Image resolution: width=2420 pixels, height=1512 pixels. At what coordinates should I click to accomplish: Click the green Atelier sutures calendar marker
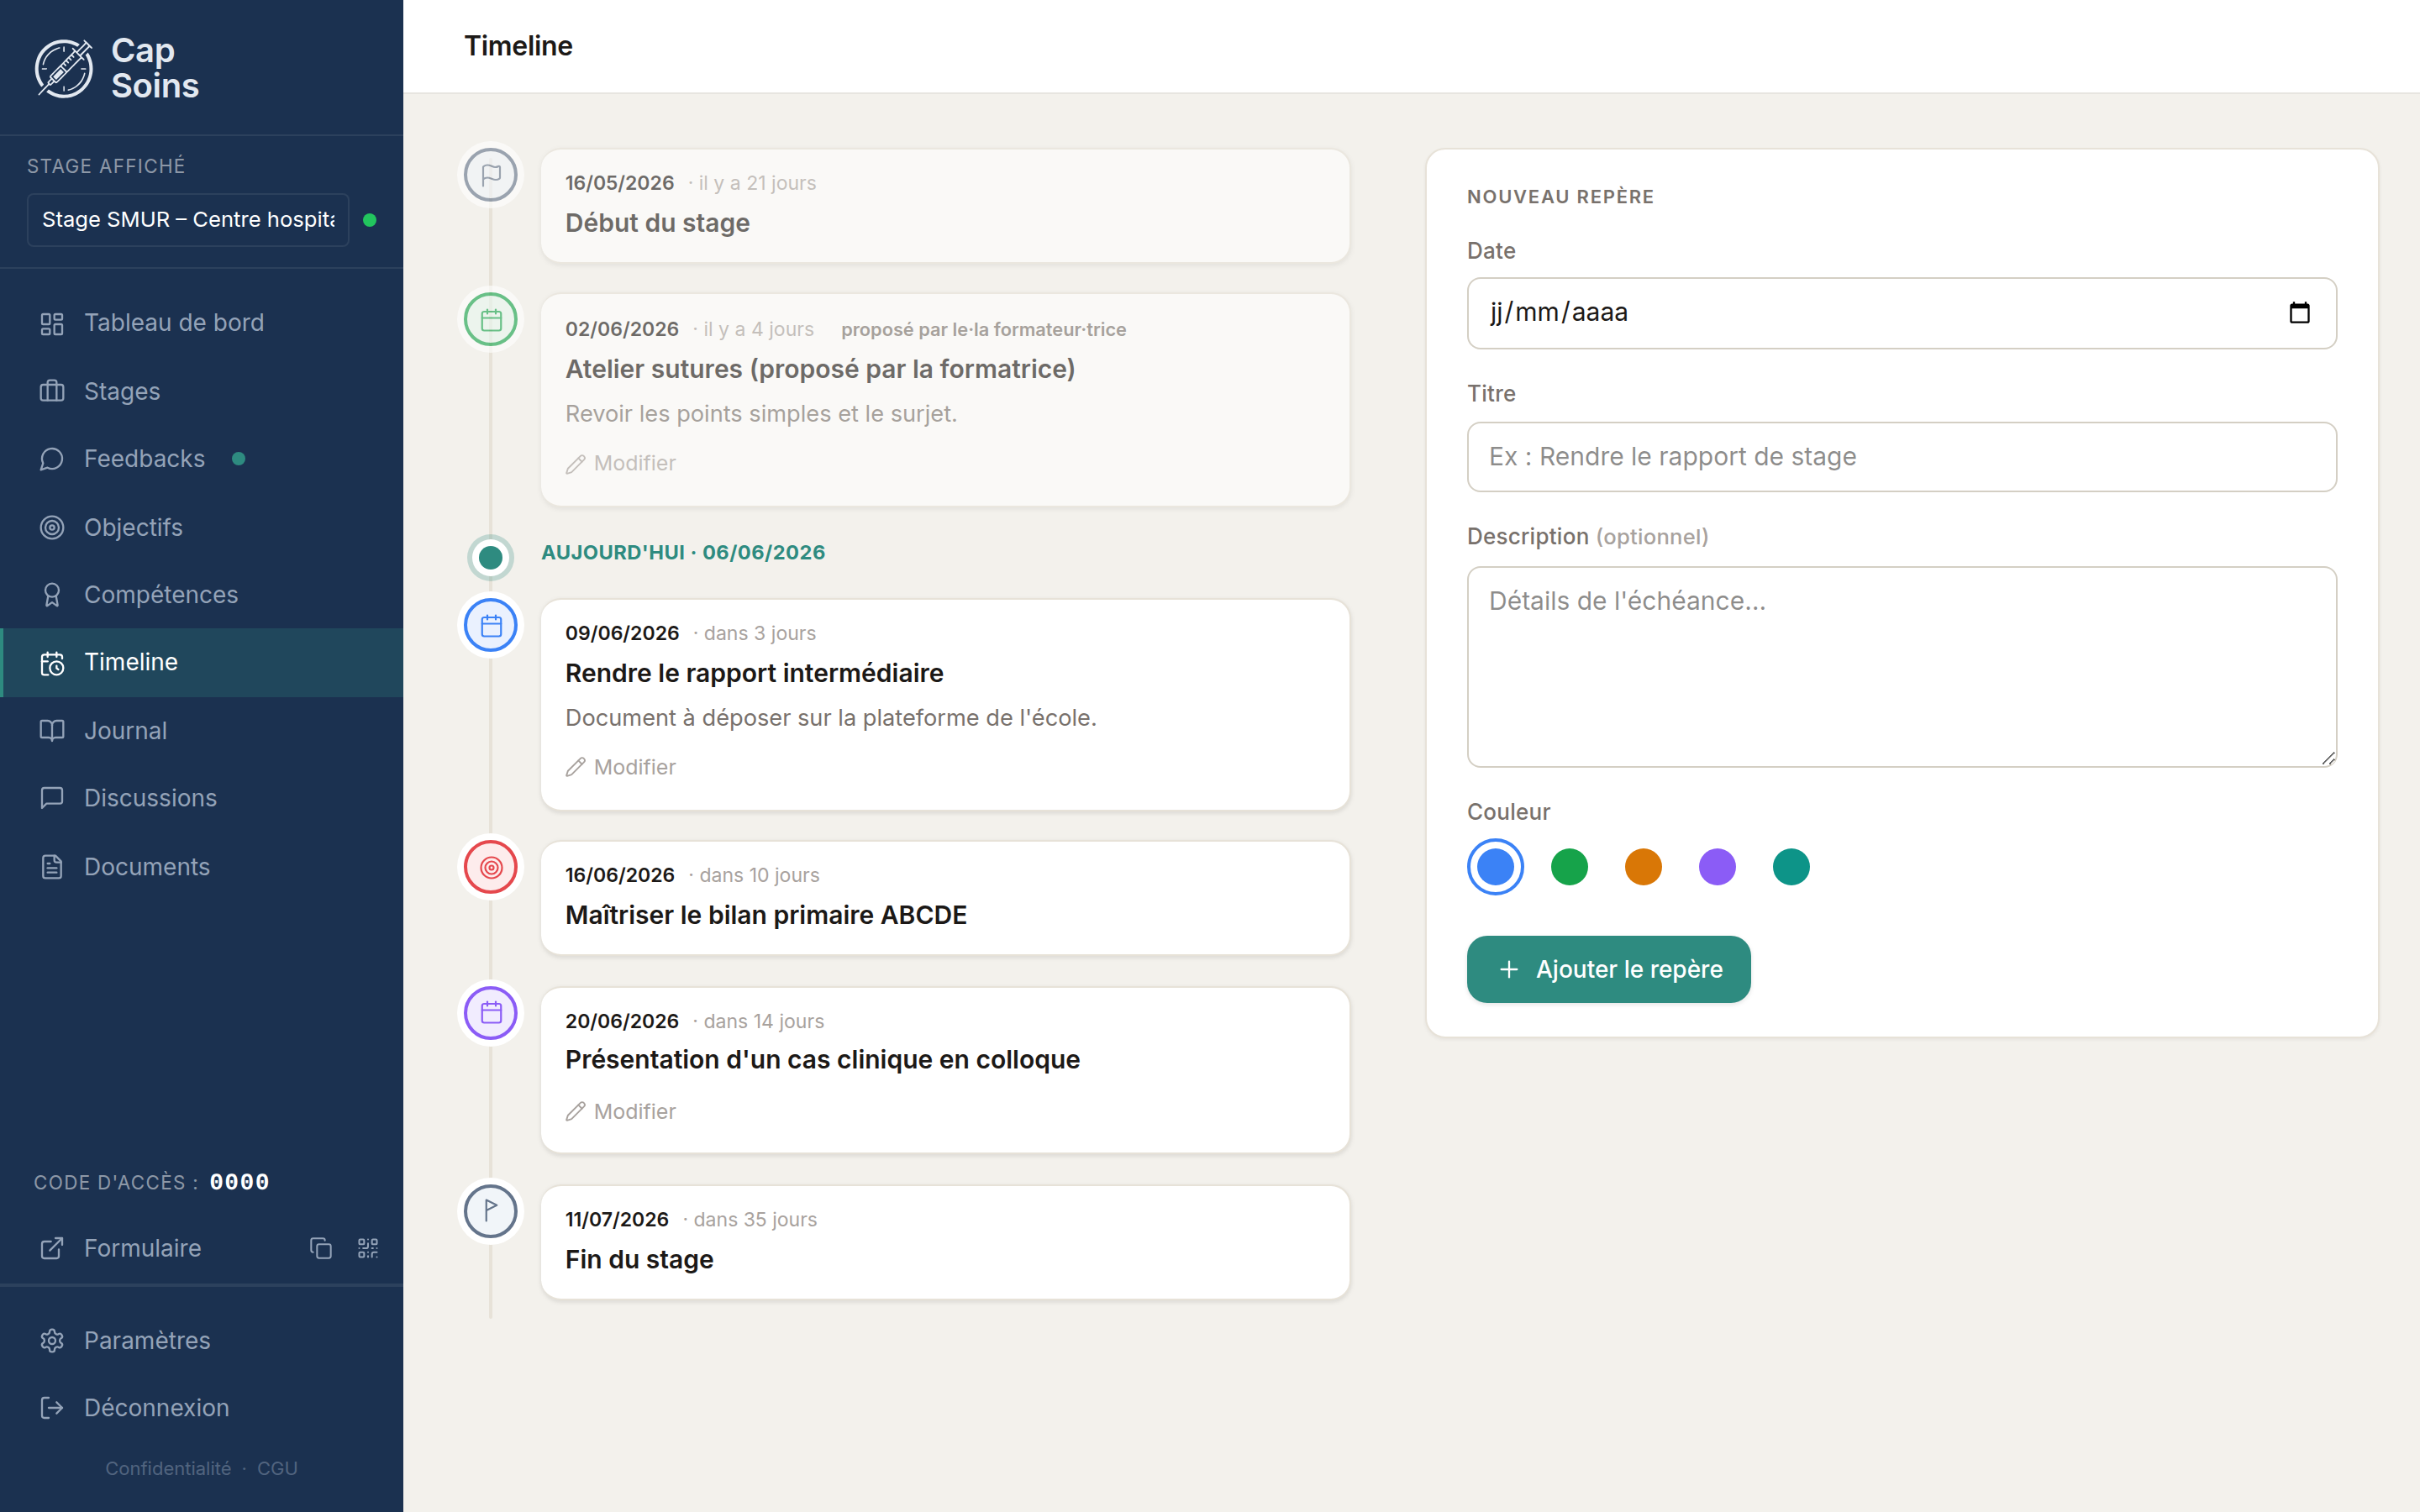click(x=490, y=320)
